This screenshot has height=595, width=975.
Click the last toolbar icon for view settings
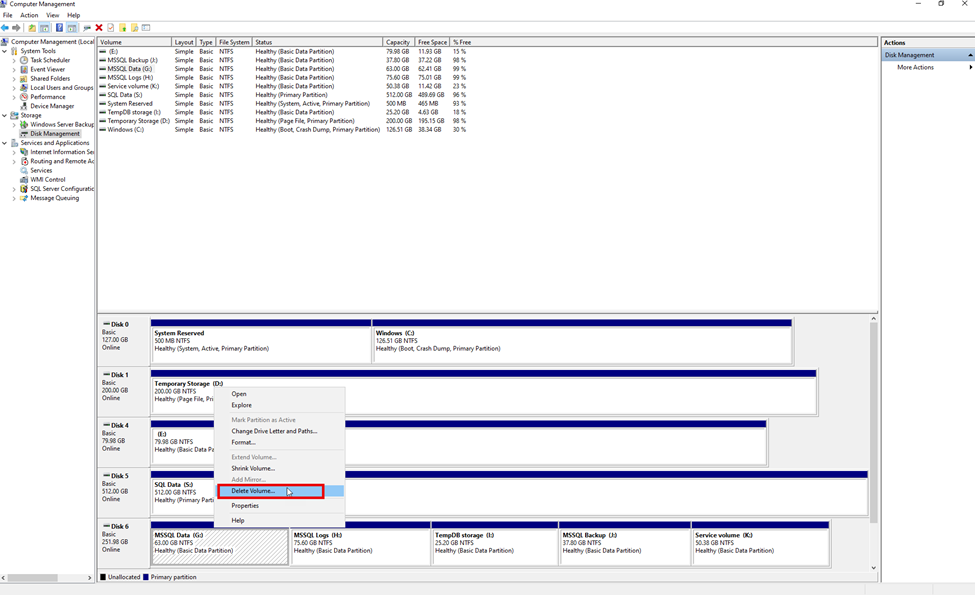coord(146,28)
